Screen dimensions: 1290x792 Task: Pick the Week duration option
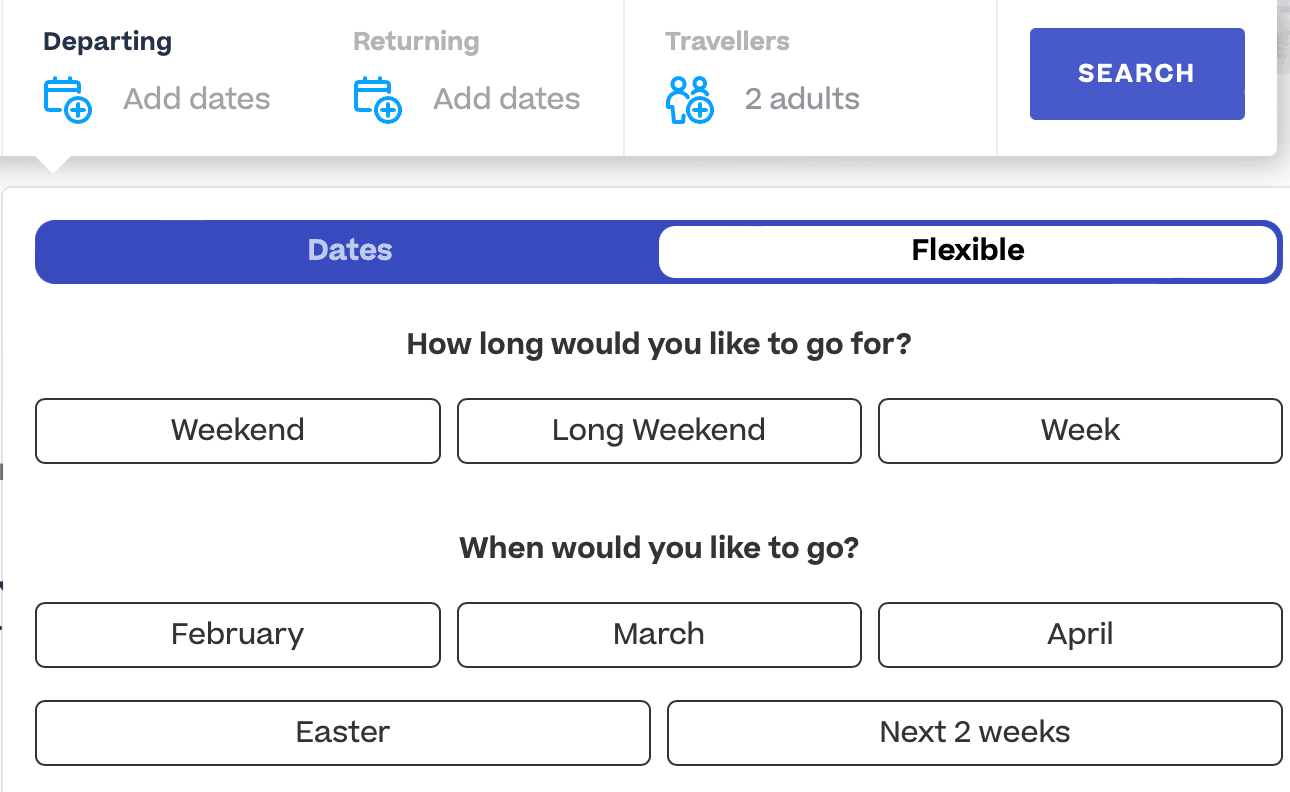click(1079, 431)
